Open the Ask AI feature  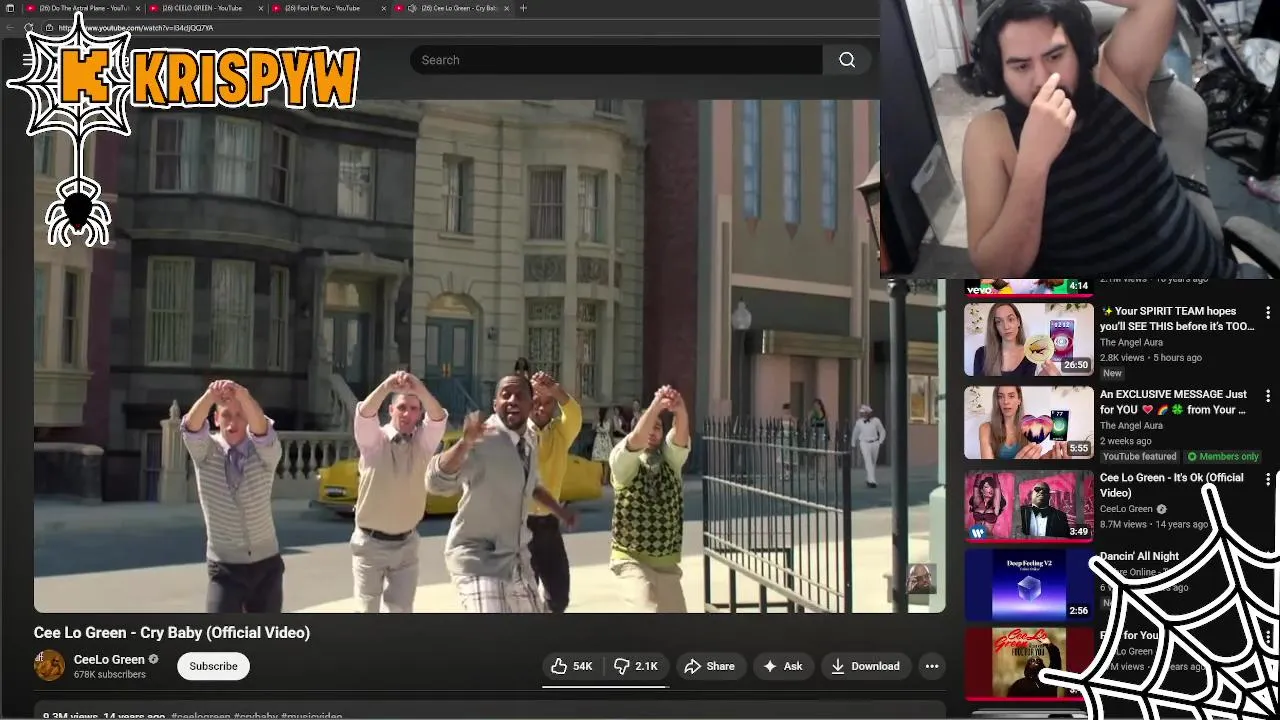click(783, 666)
